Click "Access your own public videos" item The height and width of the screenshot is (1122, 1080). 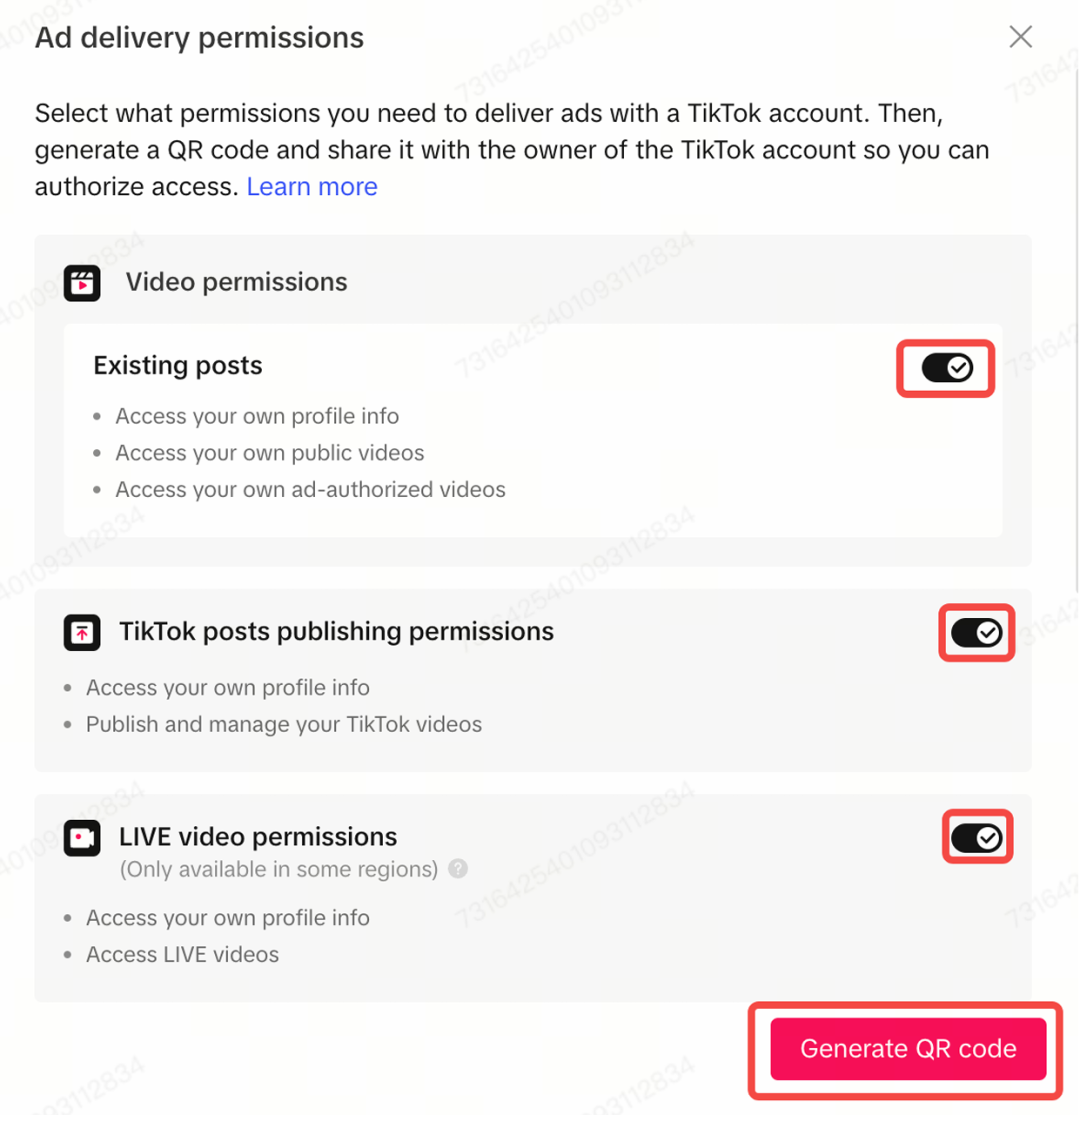pyautogui.click(x=270, y=453)
